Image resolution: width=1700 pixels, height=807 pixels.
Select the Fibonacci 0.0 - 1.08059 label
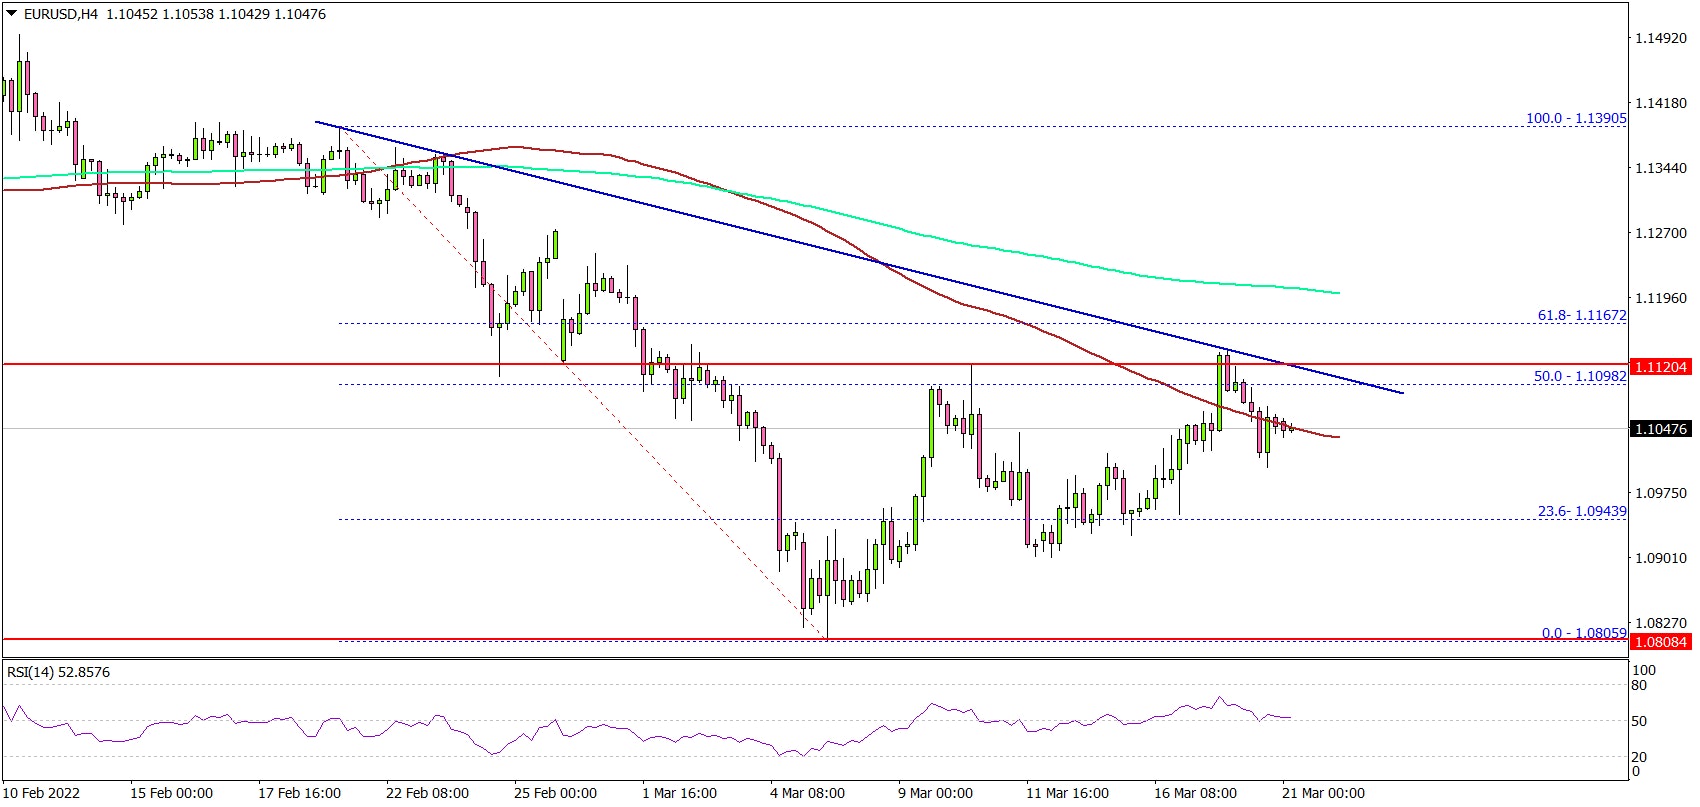click(1583, 633)
